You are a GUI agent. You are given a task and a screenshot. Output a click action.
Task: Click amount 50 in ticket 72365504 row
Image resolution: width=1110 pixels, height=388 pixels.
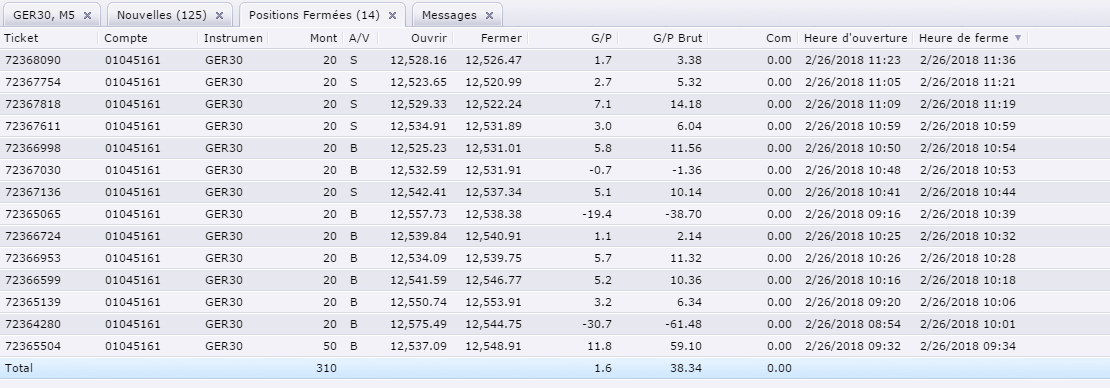[330, 346]
